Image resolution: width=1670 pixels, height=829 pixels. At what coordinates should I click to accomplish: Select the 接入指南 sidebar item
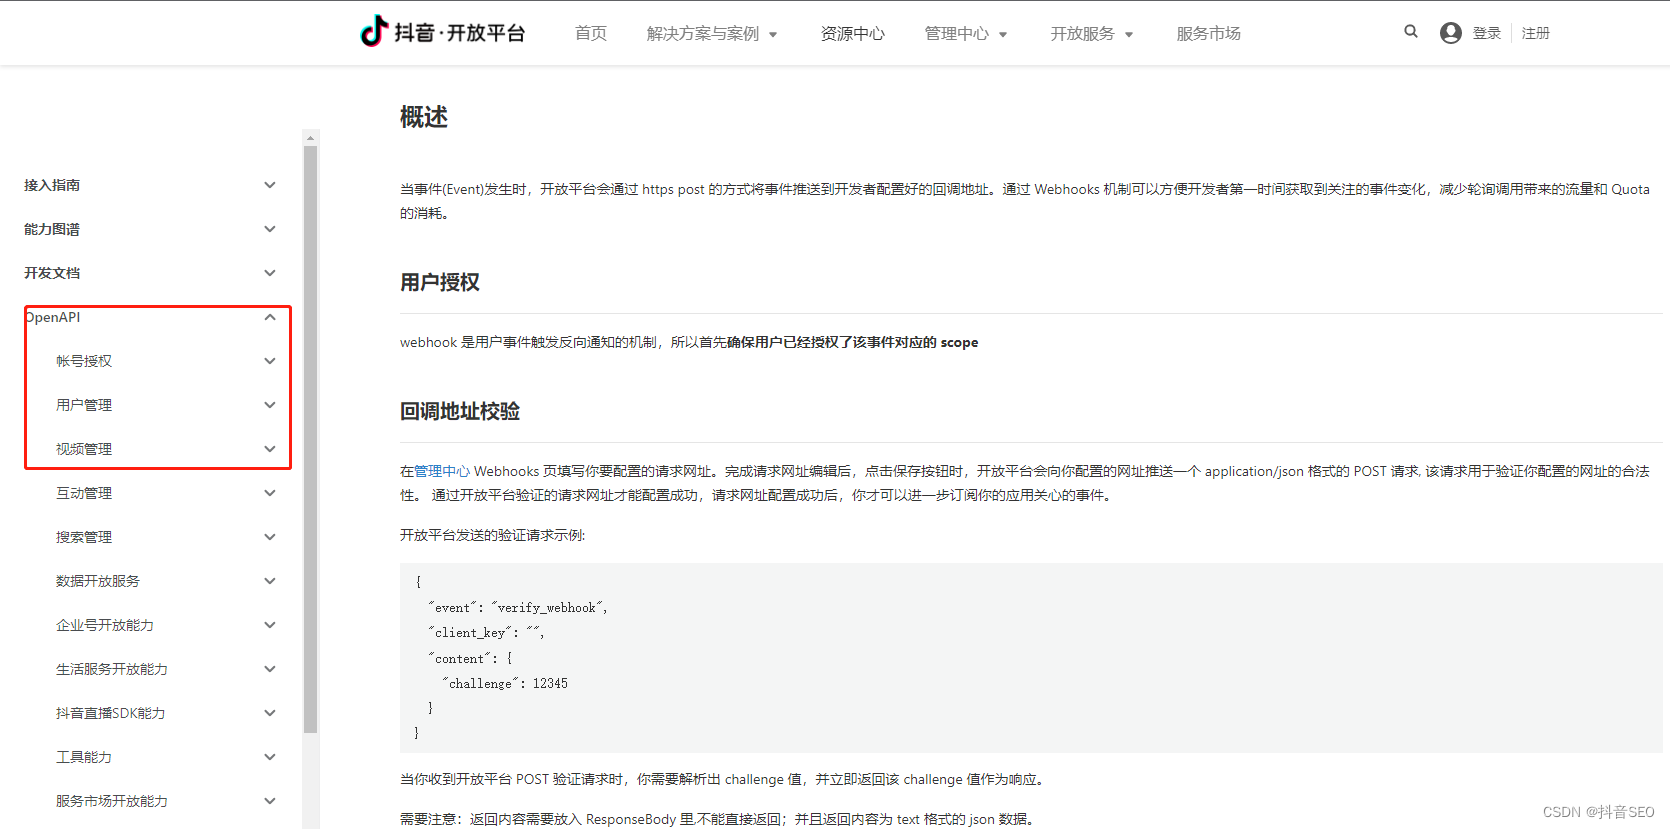coord(52,185)
